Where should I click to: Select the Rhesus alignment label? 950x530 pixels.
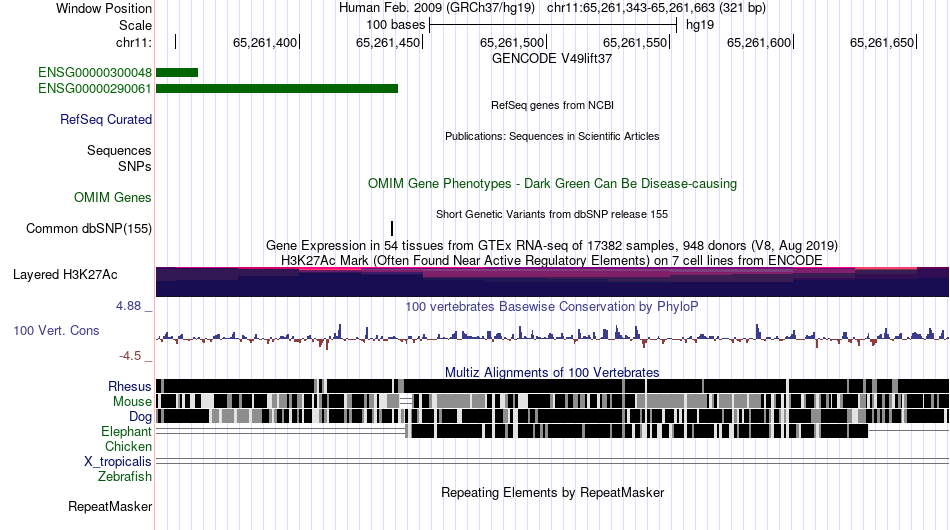click(130, 386)
